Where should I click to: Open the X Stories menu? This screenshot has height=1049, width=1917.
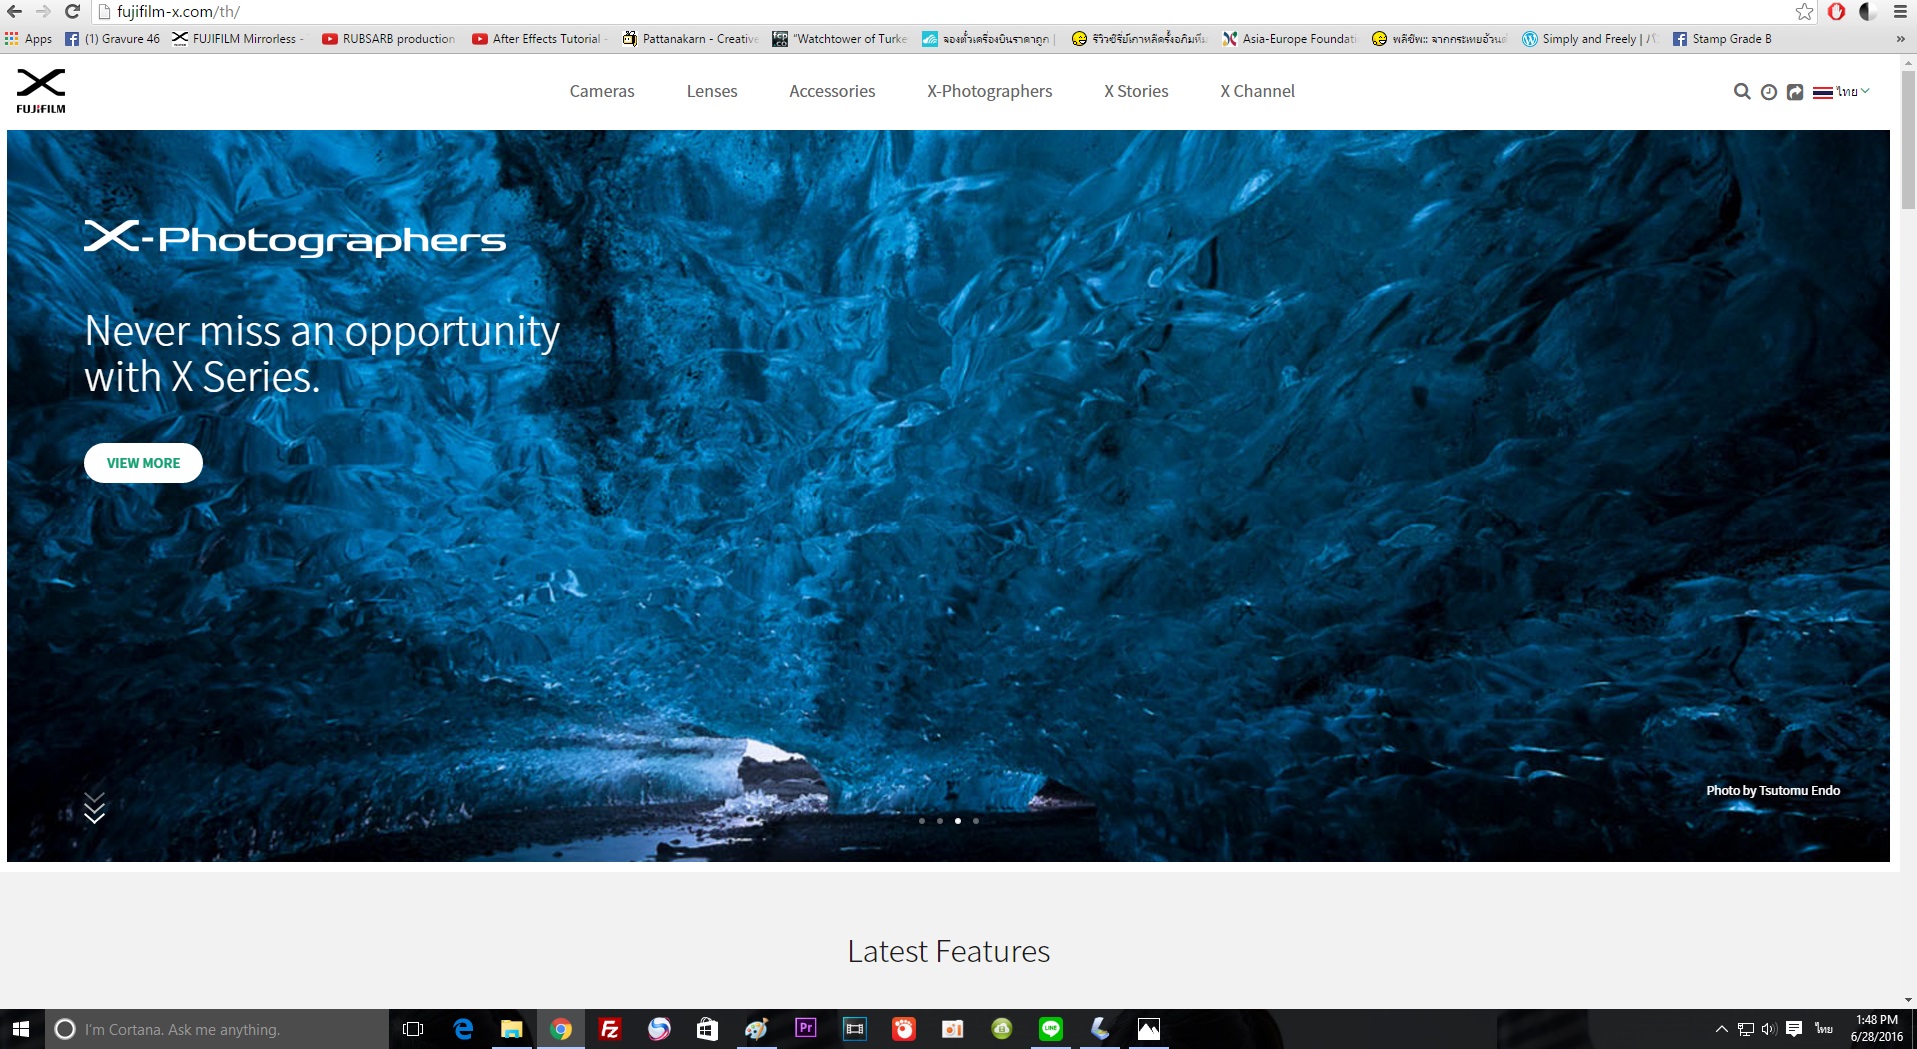tap(1136, 91)
